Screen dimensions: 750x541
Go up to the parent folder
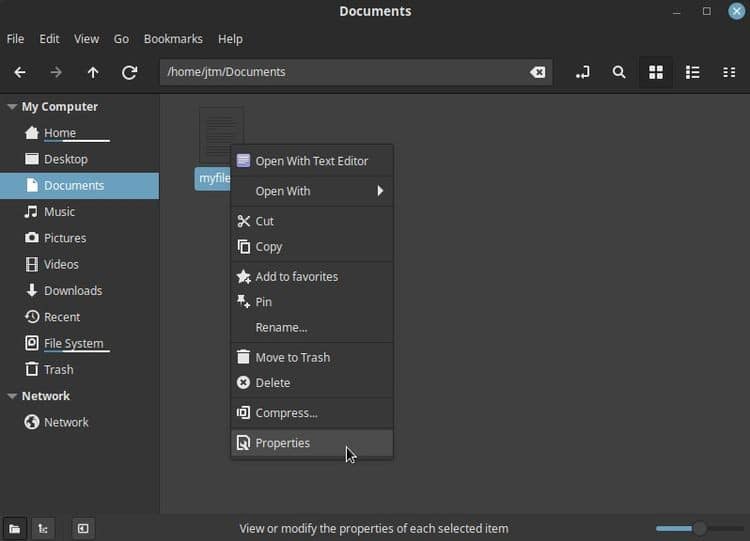93,73
